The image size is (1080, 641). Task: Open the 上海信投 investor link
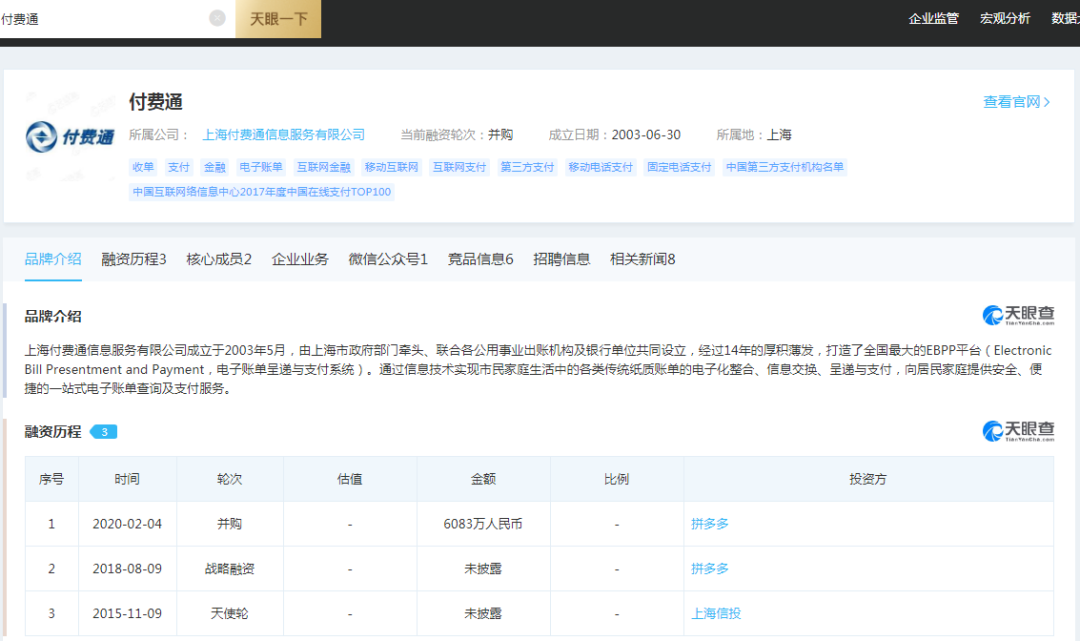[x=716, y=613]
